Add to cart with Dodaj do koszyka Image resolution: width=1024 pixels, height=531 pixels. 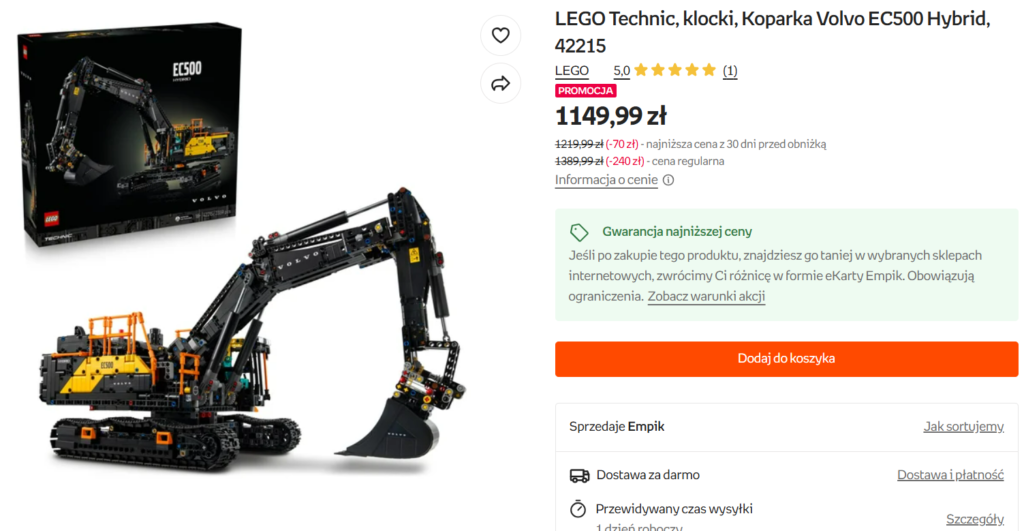point(786,359)
